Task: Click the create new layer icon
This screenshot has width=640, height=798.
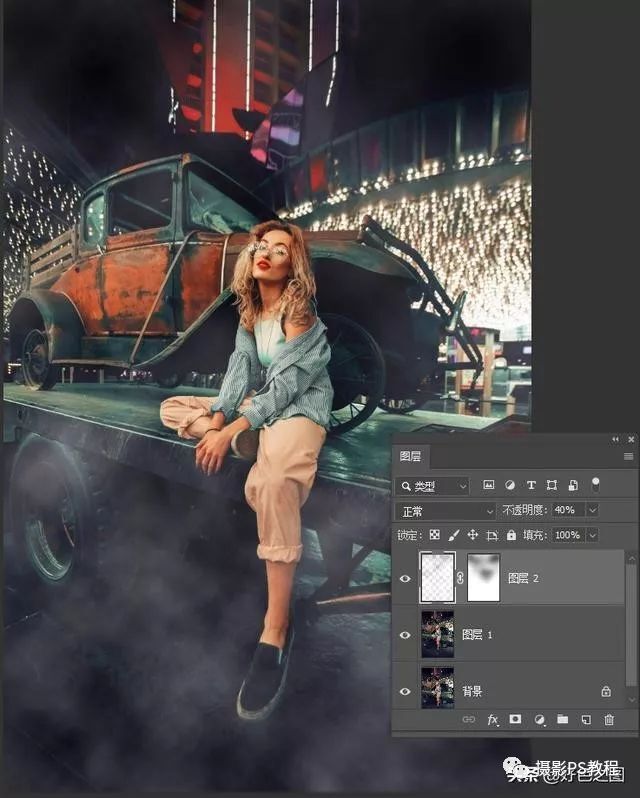Action: pos(585,719)
